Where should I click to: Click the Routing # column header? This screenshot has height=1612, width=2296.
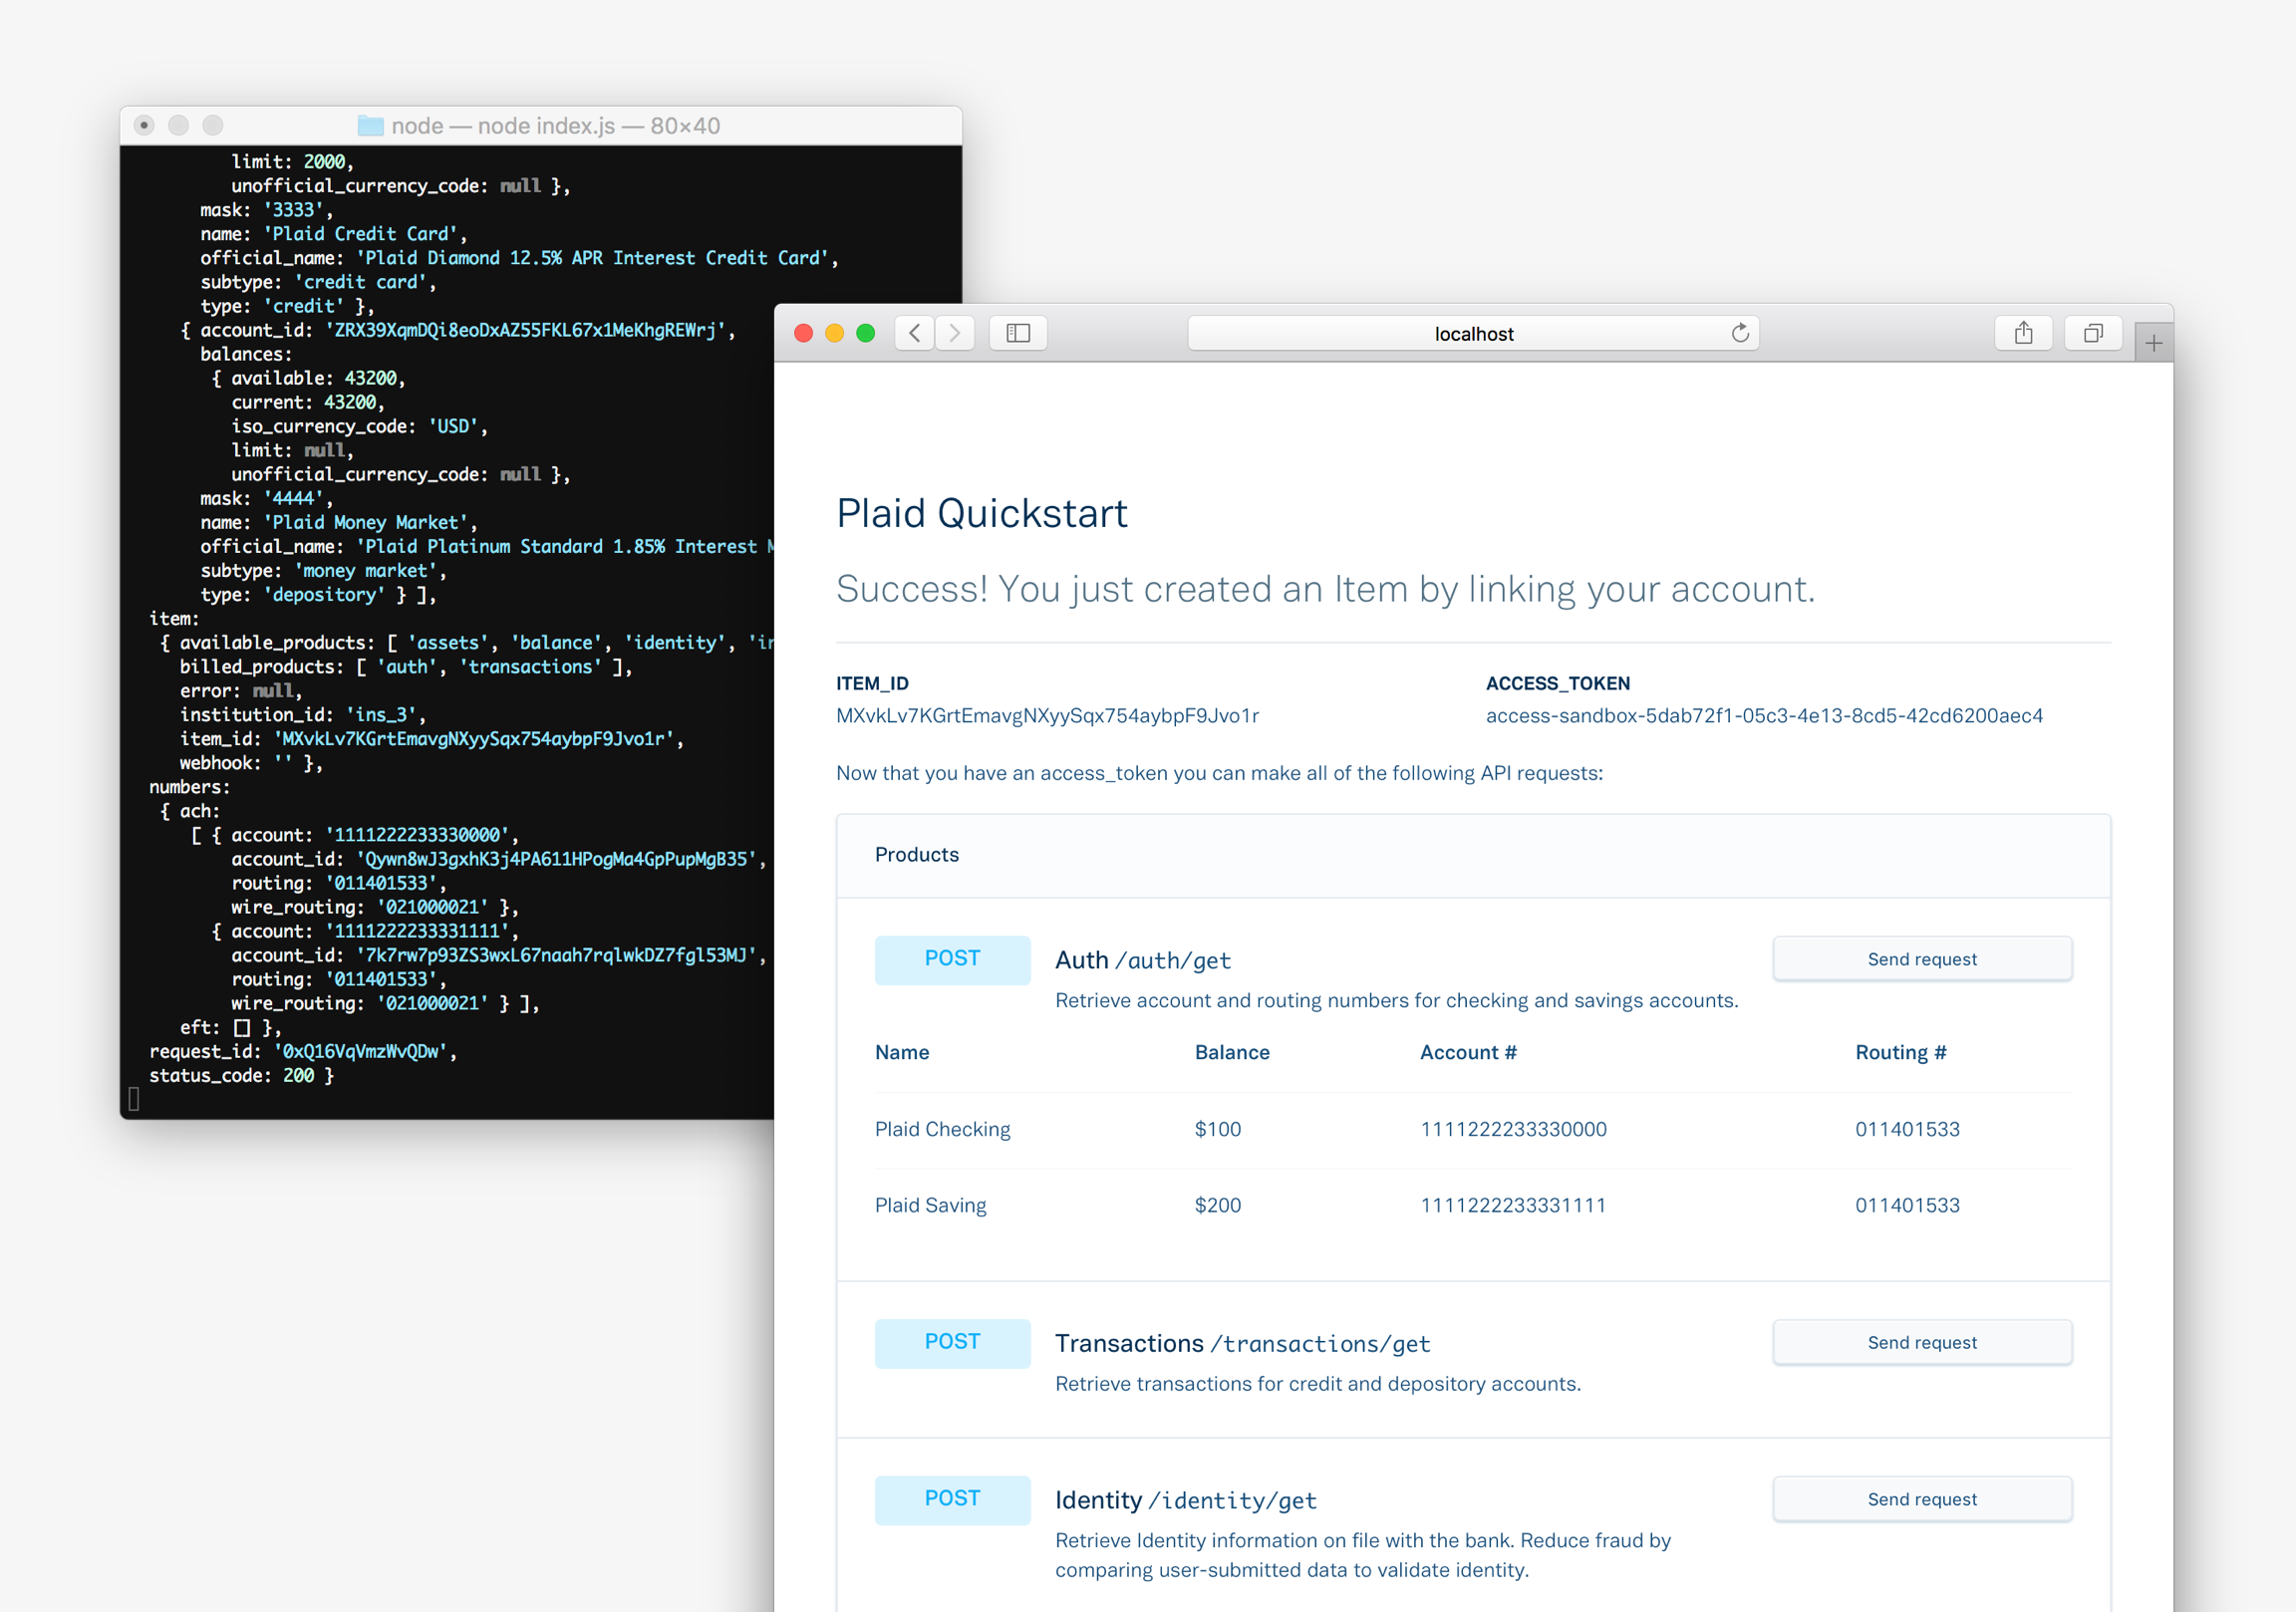(x=1900, y=1052)
